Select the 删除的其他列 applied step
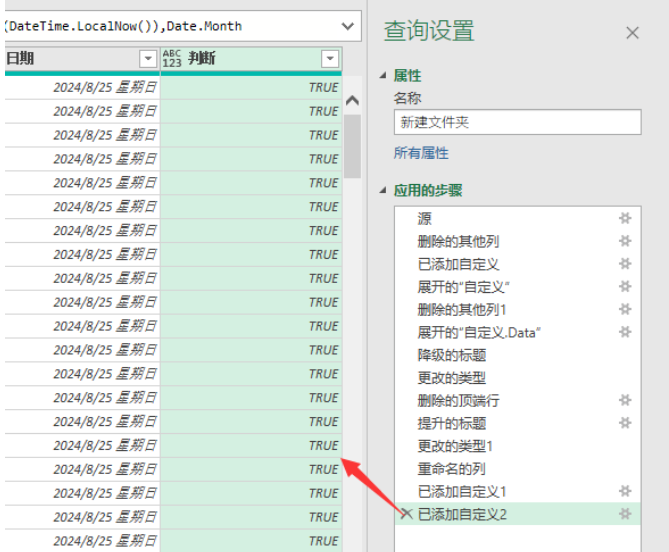The height and width of the screenshot is (552, 669). [x=458, y=241]
